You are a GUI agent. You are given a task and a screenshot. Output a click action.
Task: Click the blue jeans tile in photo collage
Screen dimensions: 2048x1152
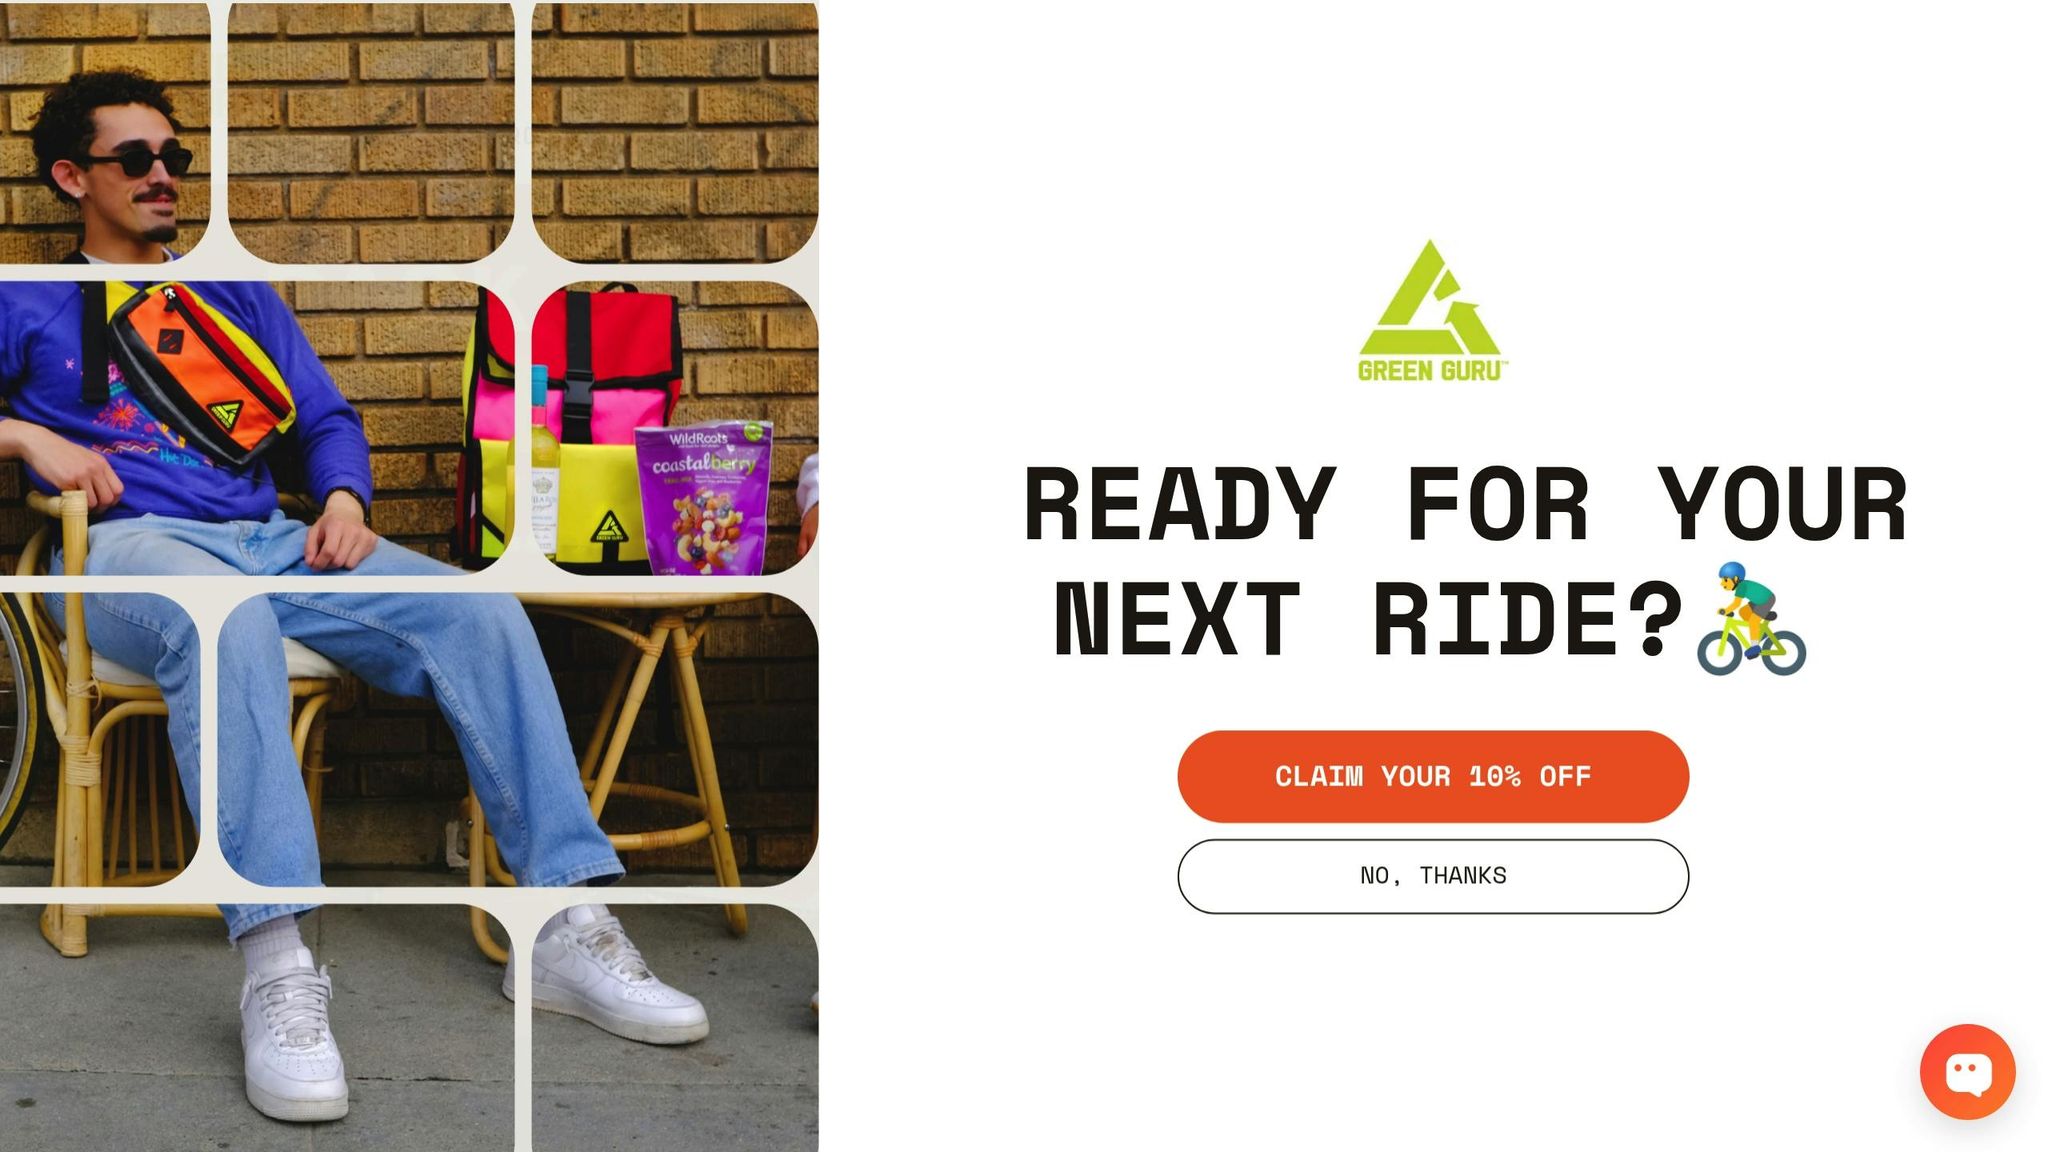pos(517,739)
